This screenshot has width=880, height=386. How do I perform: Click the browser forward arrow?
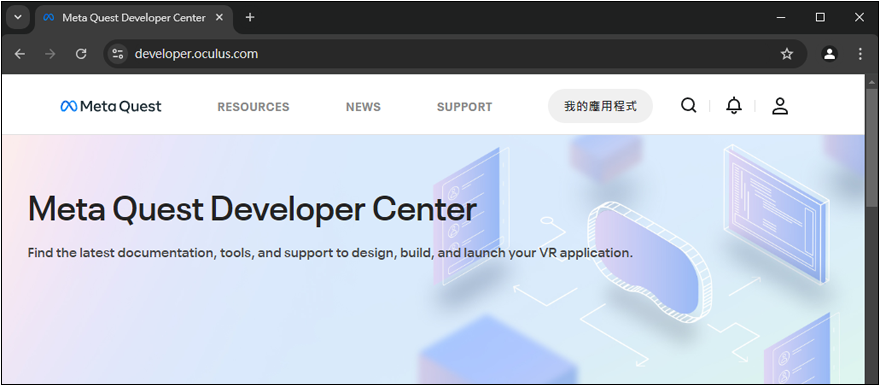(x=51, y=54)
